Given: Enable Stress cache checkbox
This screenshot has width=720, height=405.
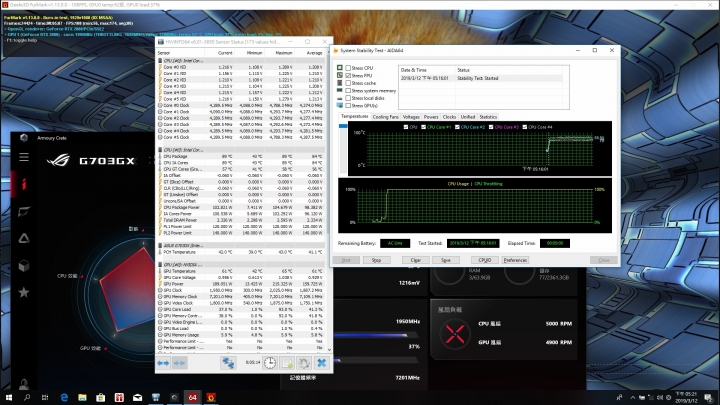Looking at the screenshot, I should [x=348, y=83].
